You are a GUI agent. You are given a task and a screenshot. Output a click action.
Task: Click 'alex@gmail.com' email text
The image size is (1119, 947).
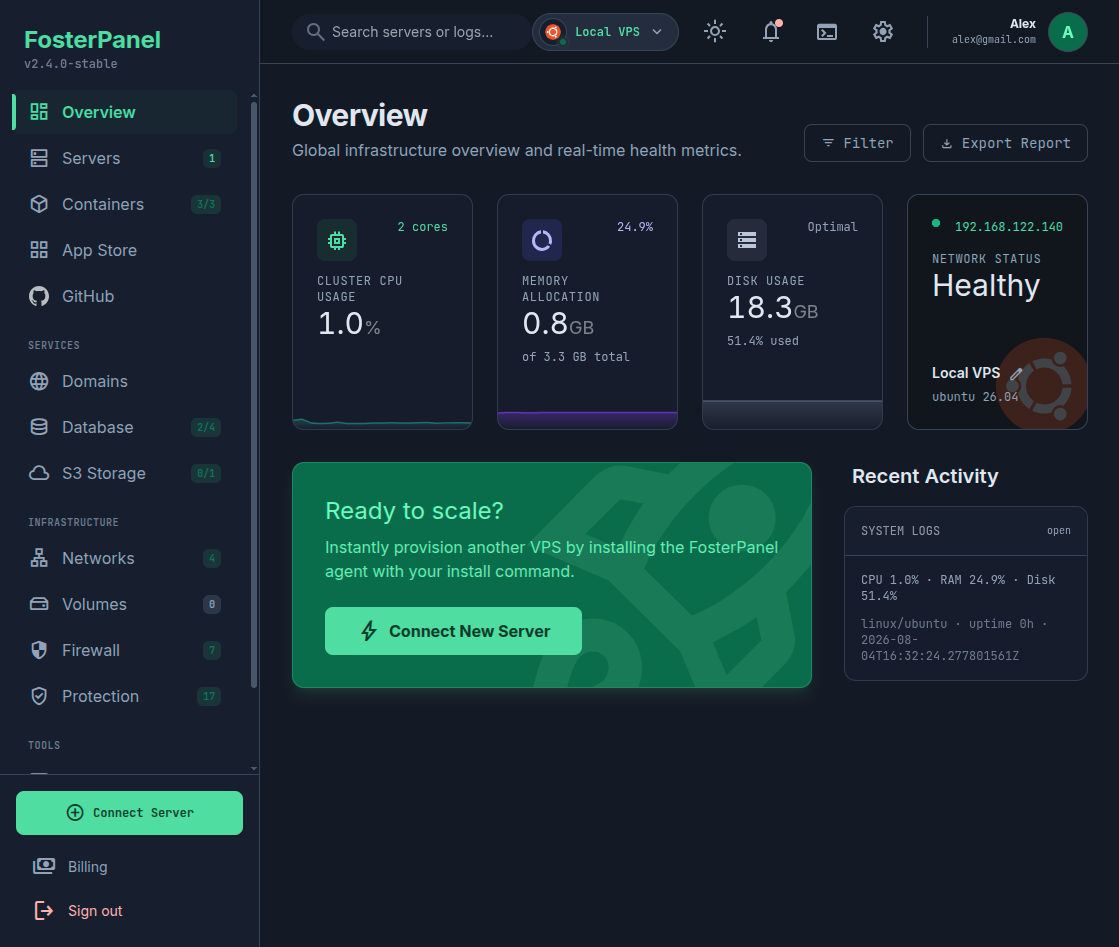click(x=993, y=39)
